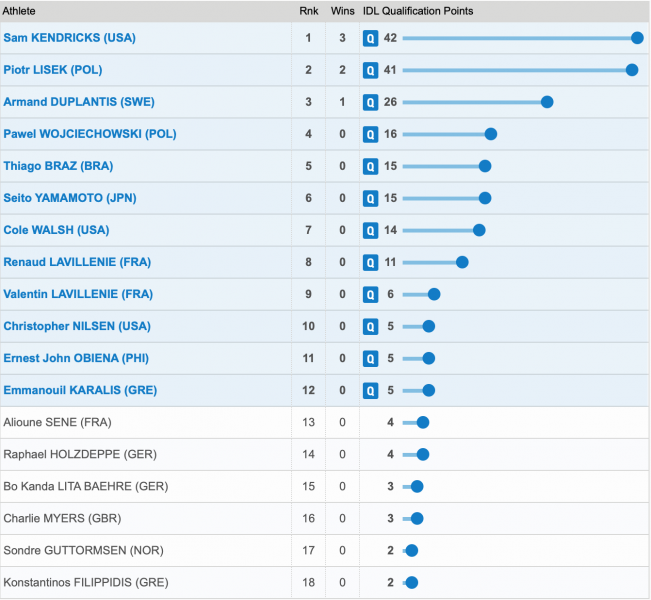Sort table by Wins column header
This screenshot has height=600, width=651.
pos(342,11)
